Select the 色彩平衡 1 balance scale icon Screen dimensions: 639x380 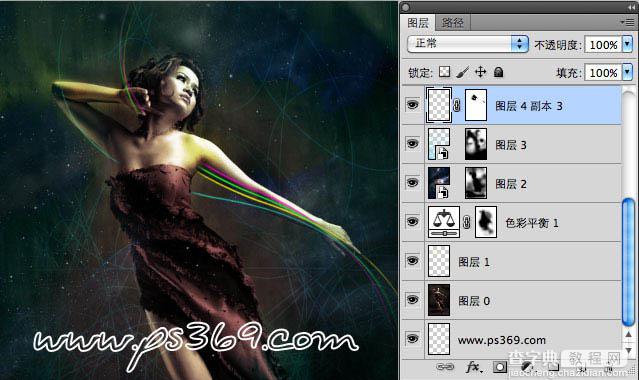click(x=444, y=222)
